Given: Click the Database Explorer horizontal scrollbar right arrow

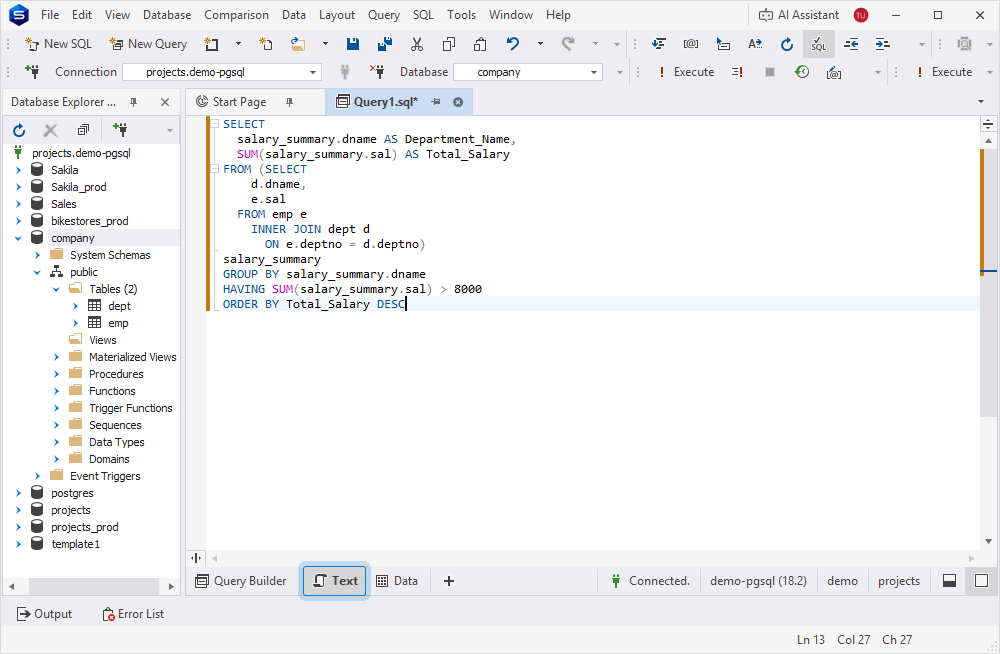Looking at the screenshot, I should 171,586.
